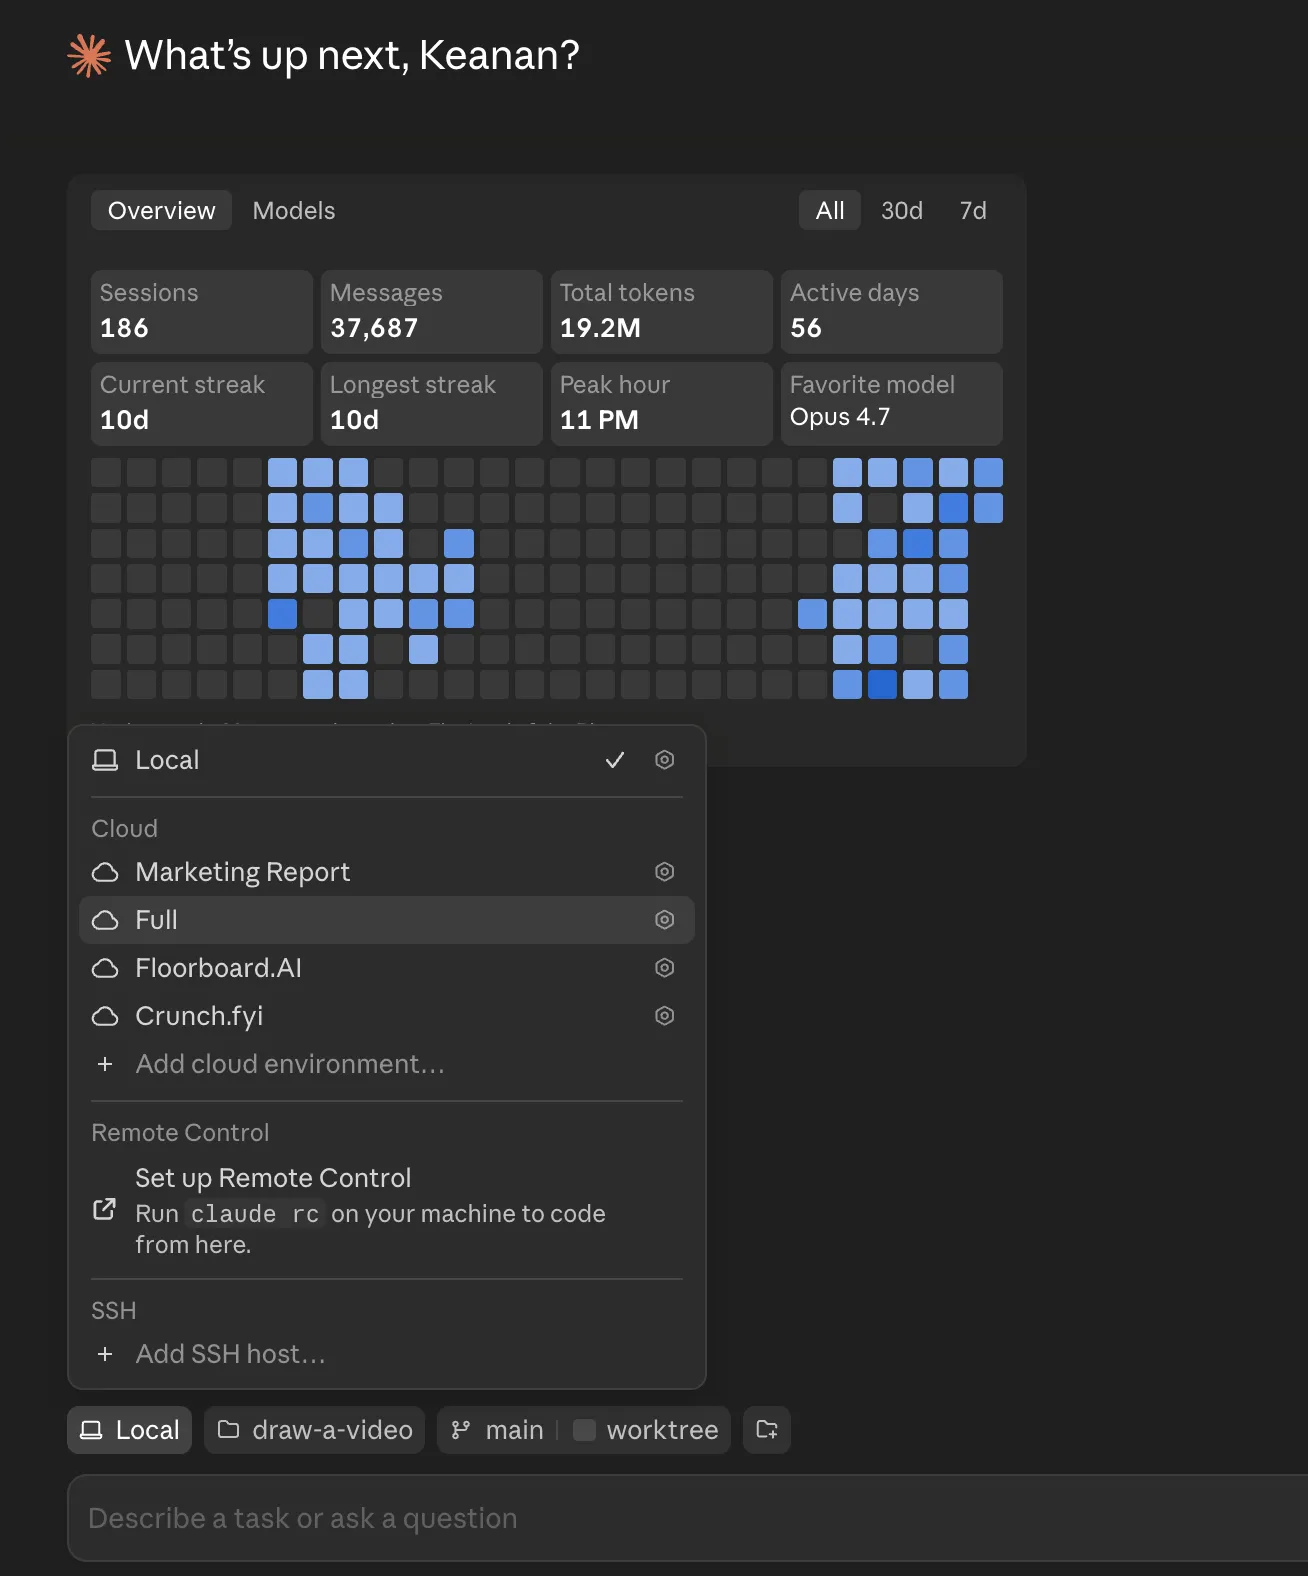Screen dimensions: 1308x1576
Task: Open settings gear for Full environment
Action: coord(664,920)
